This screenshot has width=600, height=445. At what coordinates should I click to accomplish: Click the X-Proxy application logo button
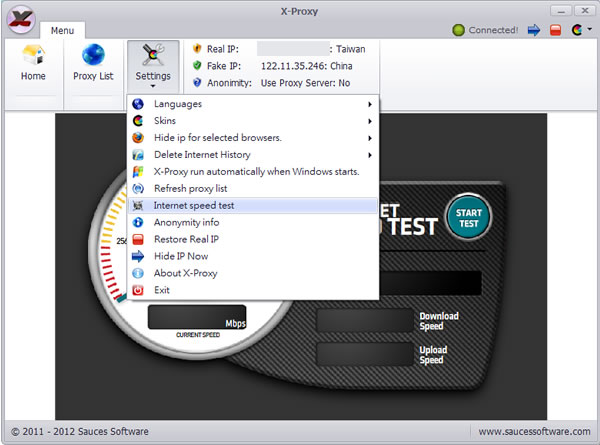(21, 20)
